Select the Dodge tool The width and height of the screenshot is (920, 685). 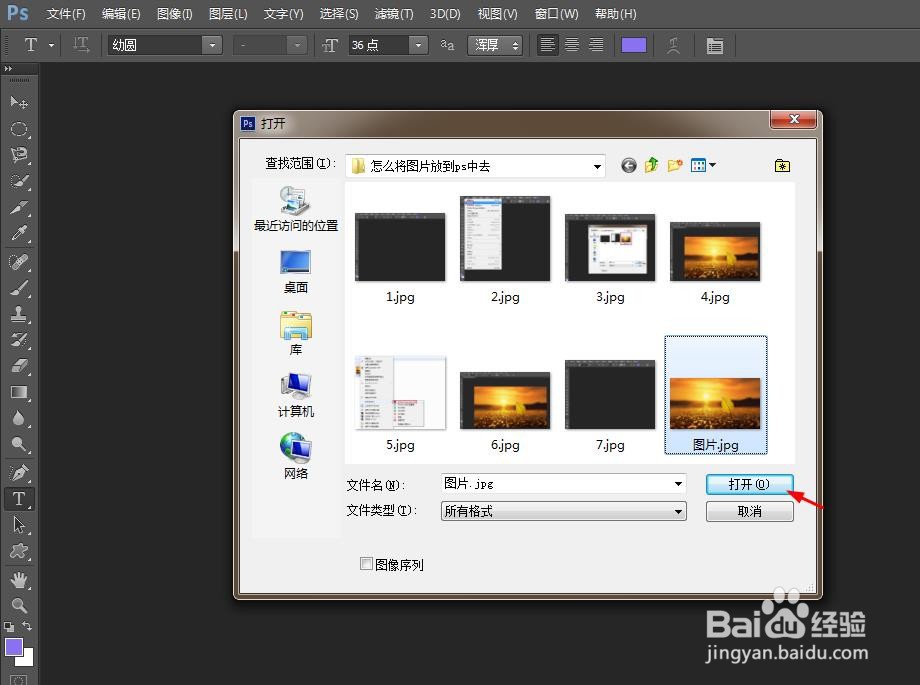coord(19,444)
